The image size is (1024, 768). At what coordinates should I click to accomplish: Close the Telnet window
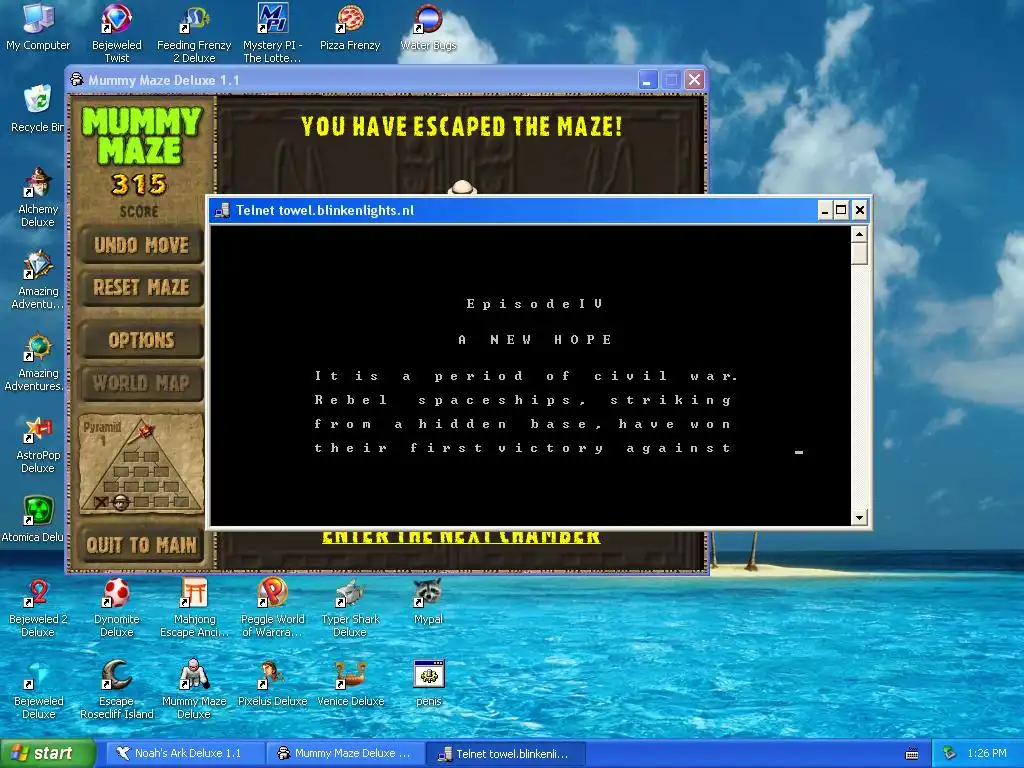click(859, 210)
